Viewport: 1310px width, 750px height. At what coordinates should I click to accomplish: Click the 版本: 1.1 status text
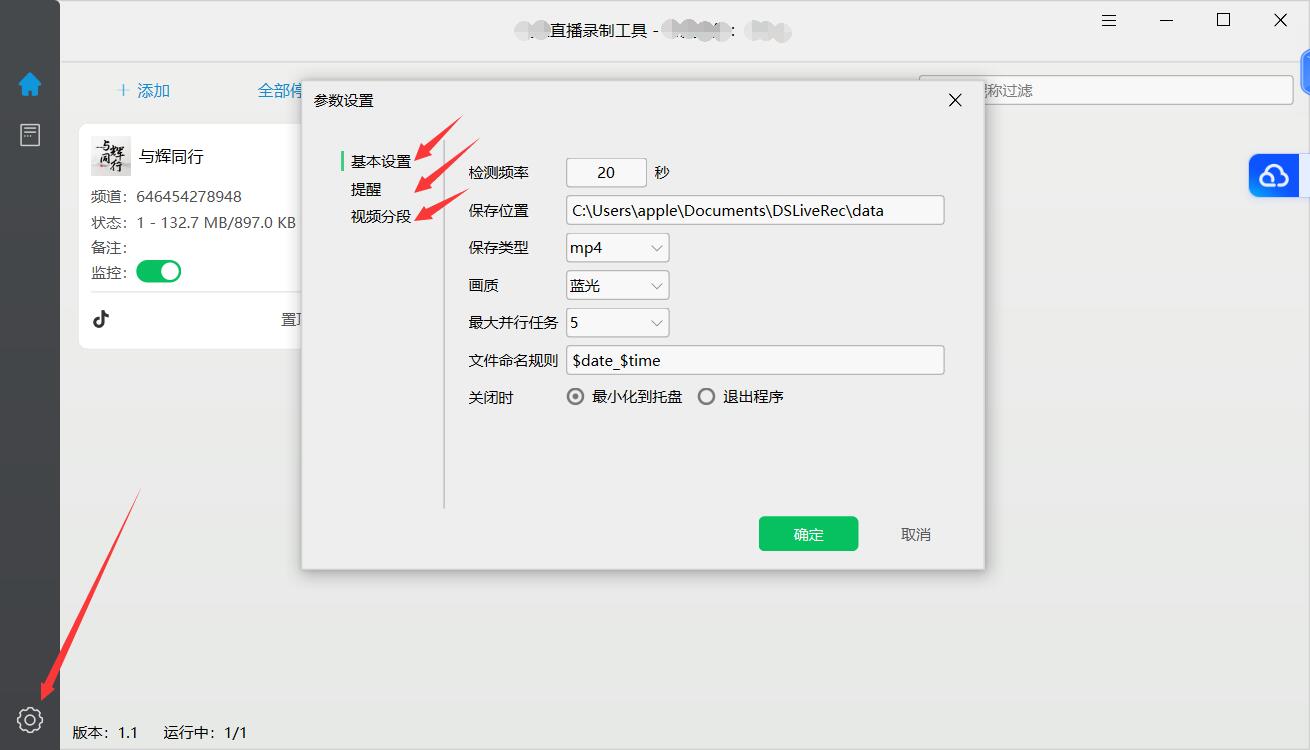pyautogui.click(x=105, y=732)
